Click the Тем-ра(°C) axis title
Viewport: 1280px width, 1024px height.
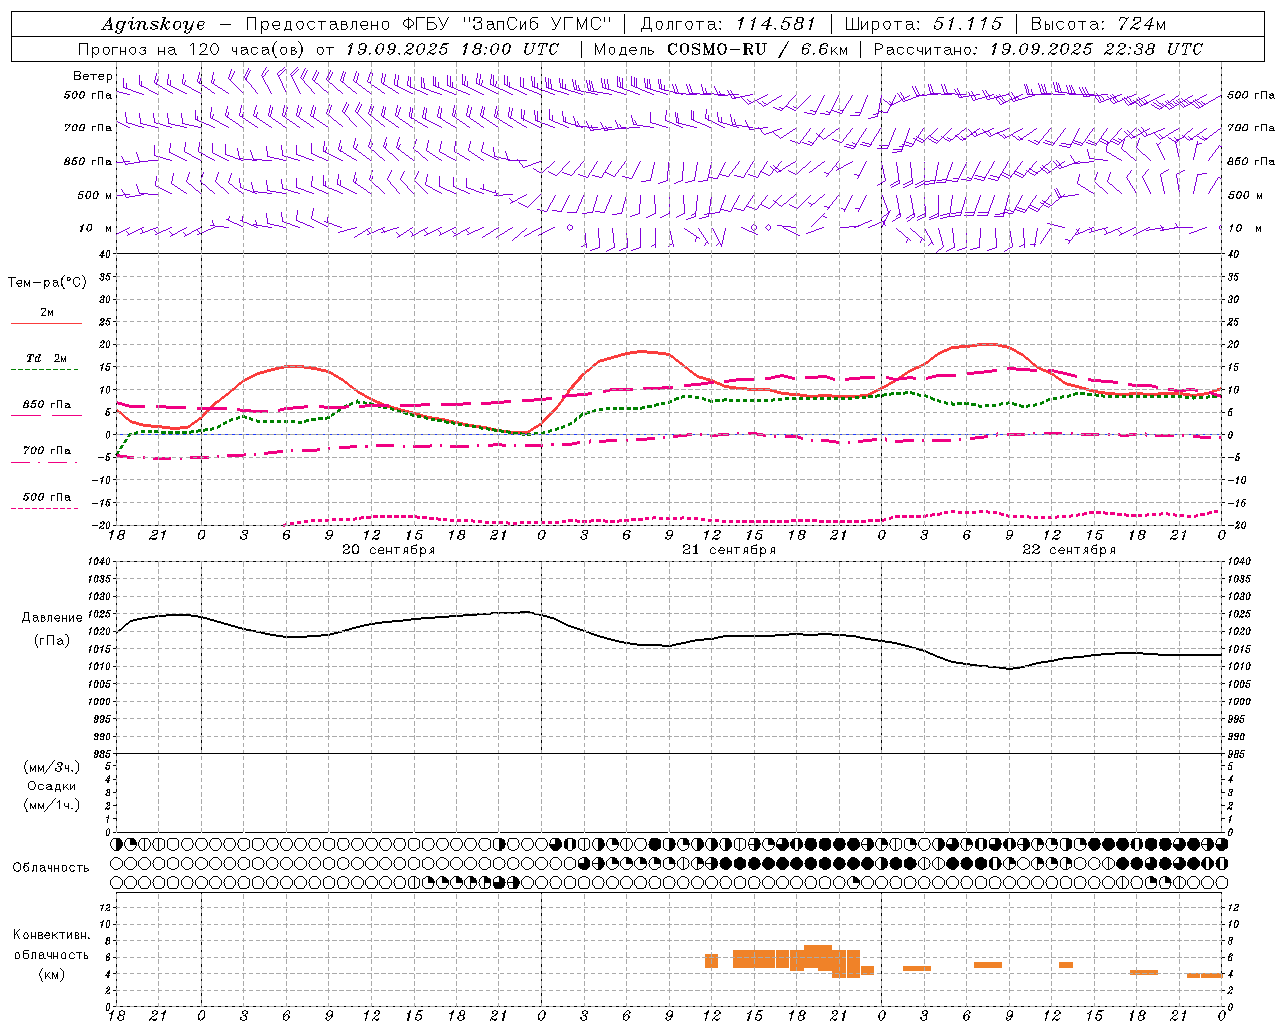(47, 283)
